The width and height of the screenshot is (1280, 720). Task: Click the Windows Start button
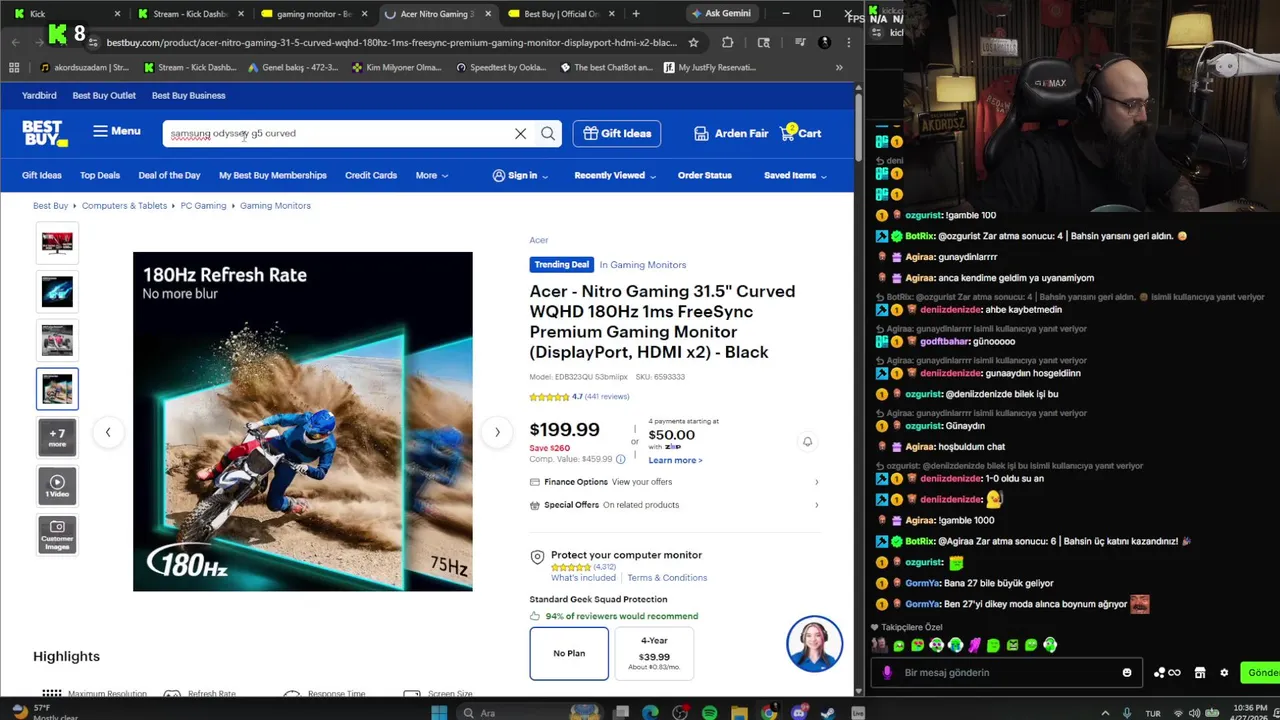point(439,713)
